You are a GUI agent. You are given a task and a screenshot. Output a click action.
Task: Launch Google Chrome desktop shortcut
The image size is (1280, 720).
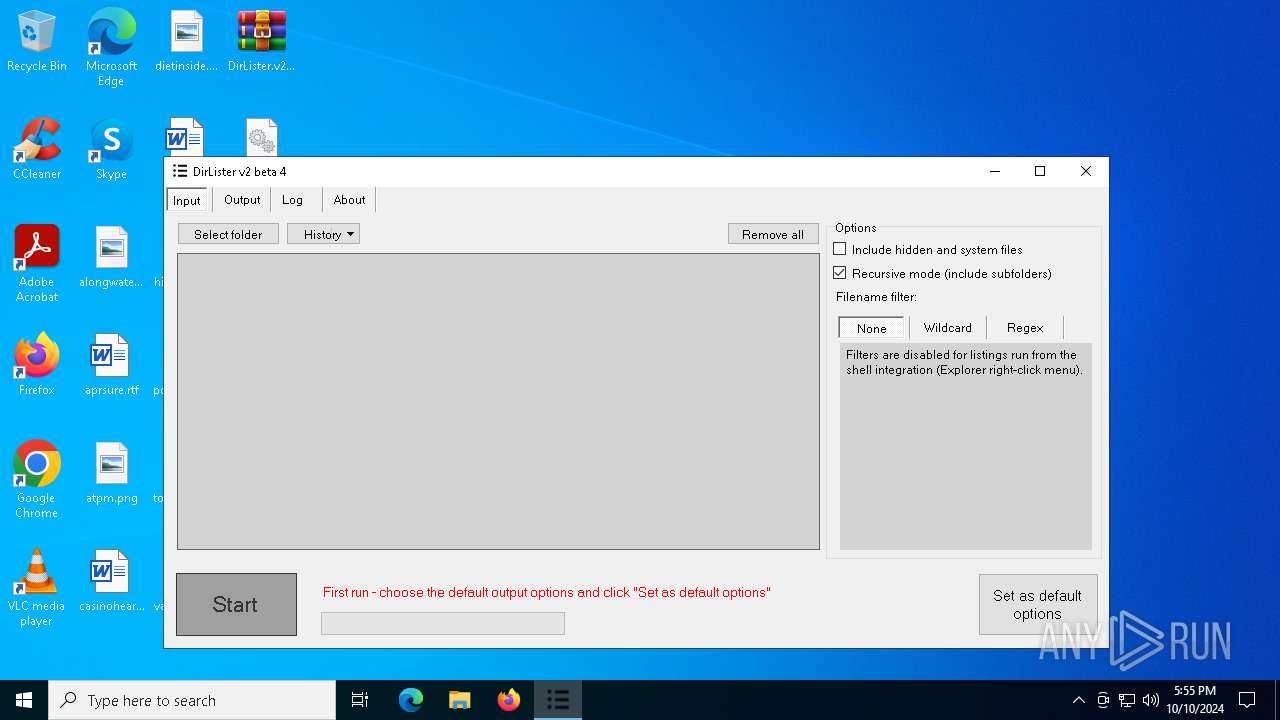click(37, 480)
